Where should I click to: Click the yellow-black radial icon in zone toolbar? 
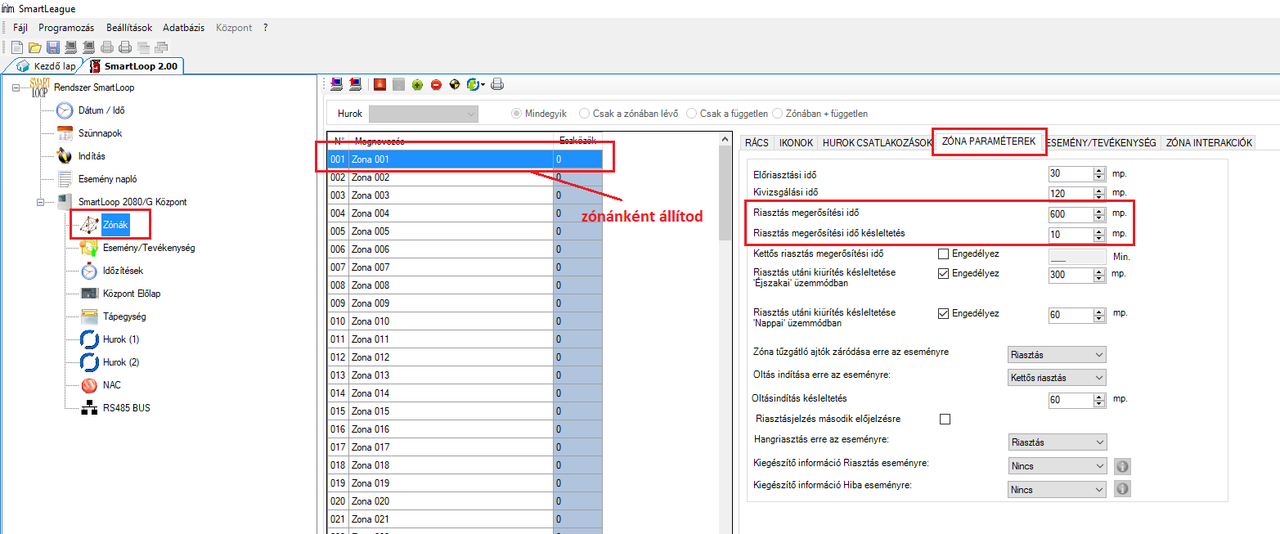pos(455,84)
